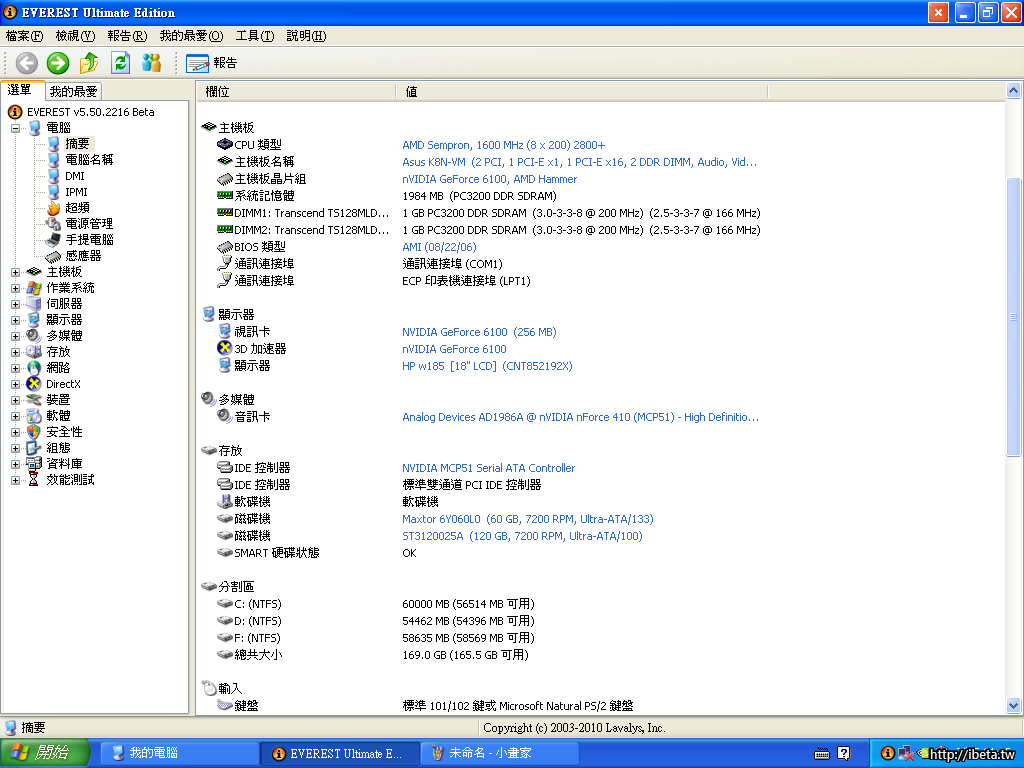The width and height of the screenshot is (1024, 768).
Task: Collapse the 電腦 tree node
Action: pos(16,128)
